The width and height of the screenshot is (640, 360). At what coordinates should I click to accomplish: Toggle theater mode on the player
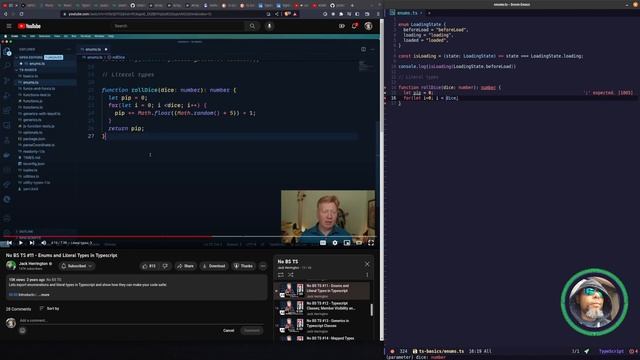(x=359, y=243)
